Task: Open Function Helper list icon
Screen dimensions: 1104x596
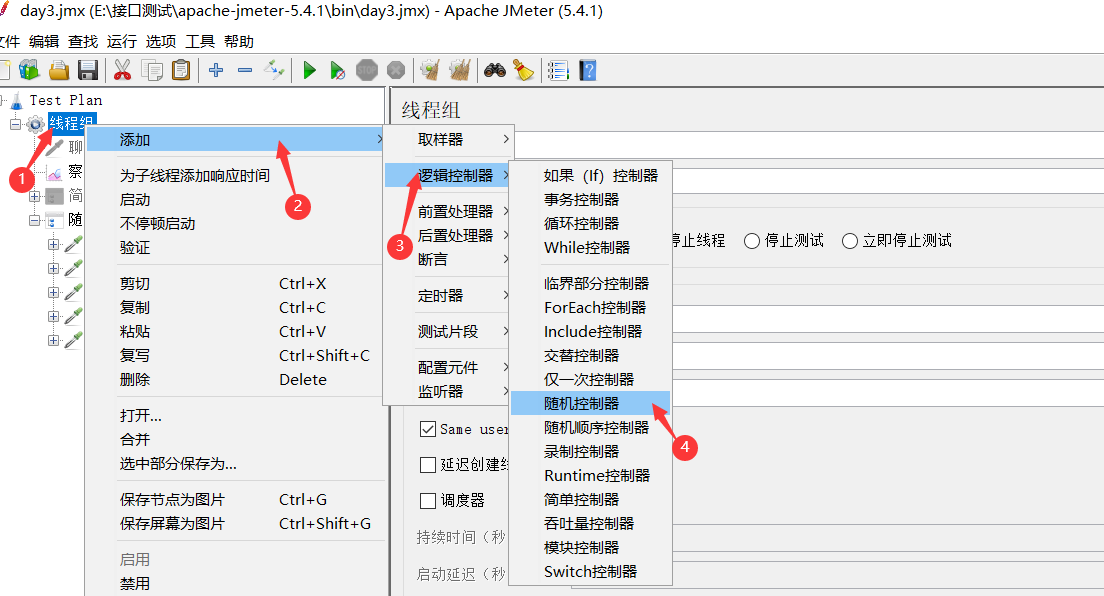Action: 558,70
